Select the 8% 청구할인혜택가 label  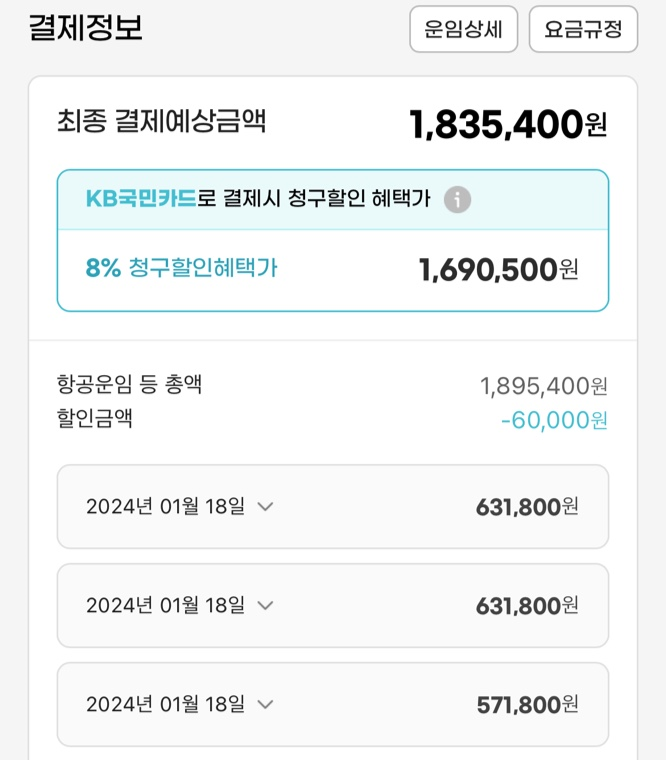(x=181, y=268)
